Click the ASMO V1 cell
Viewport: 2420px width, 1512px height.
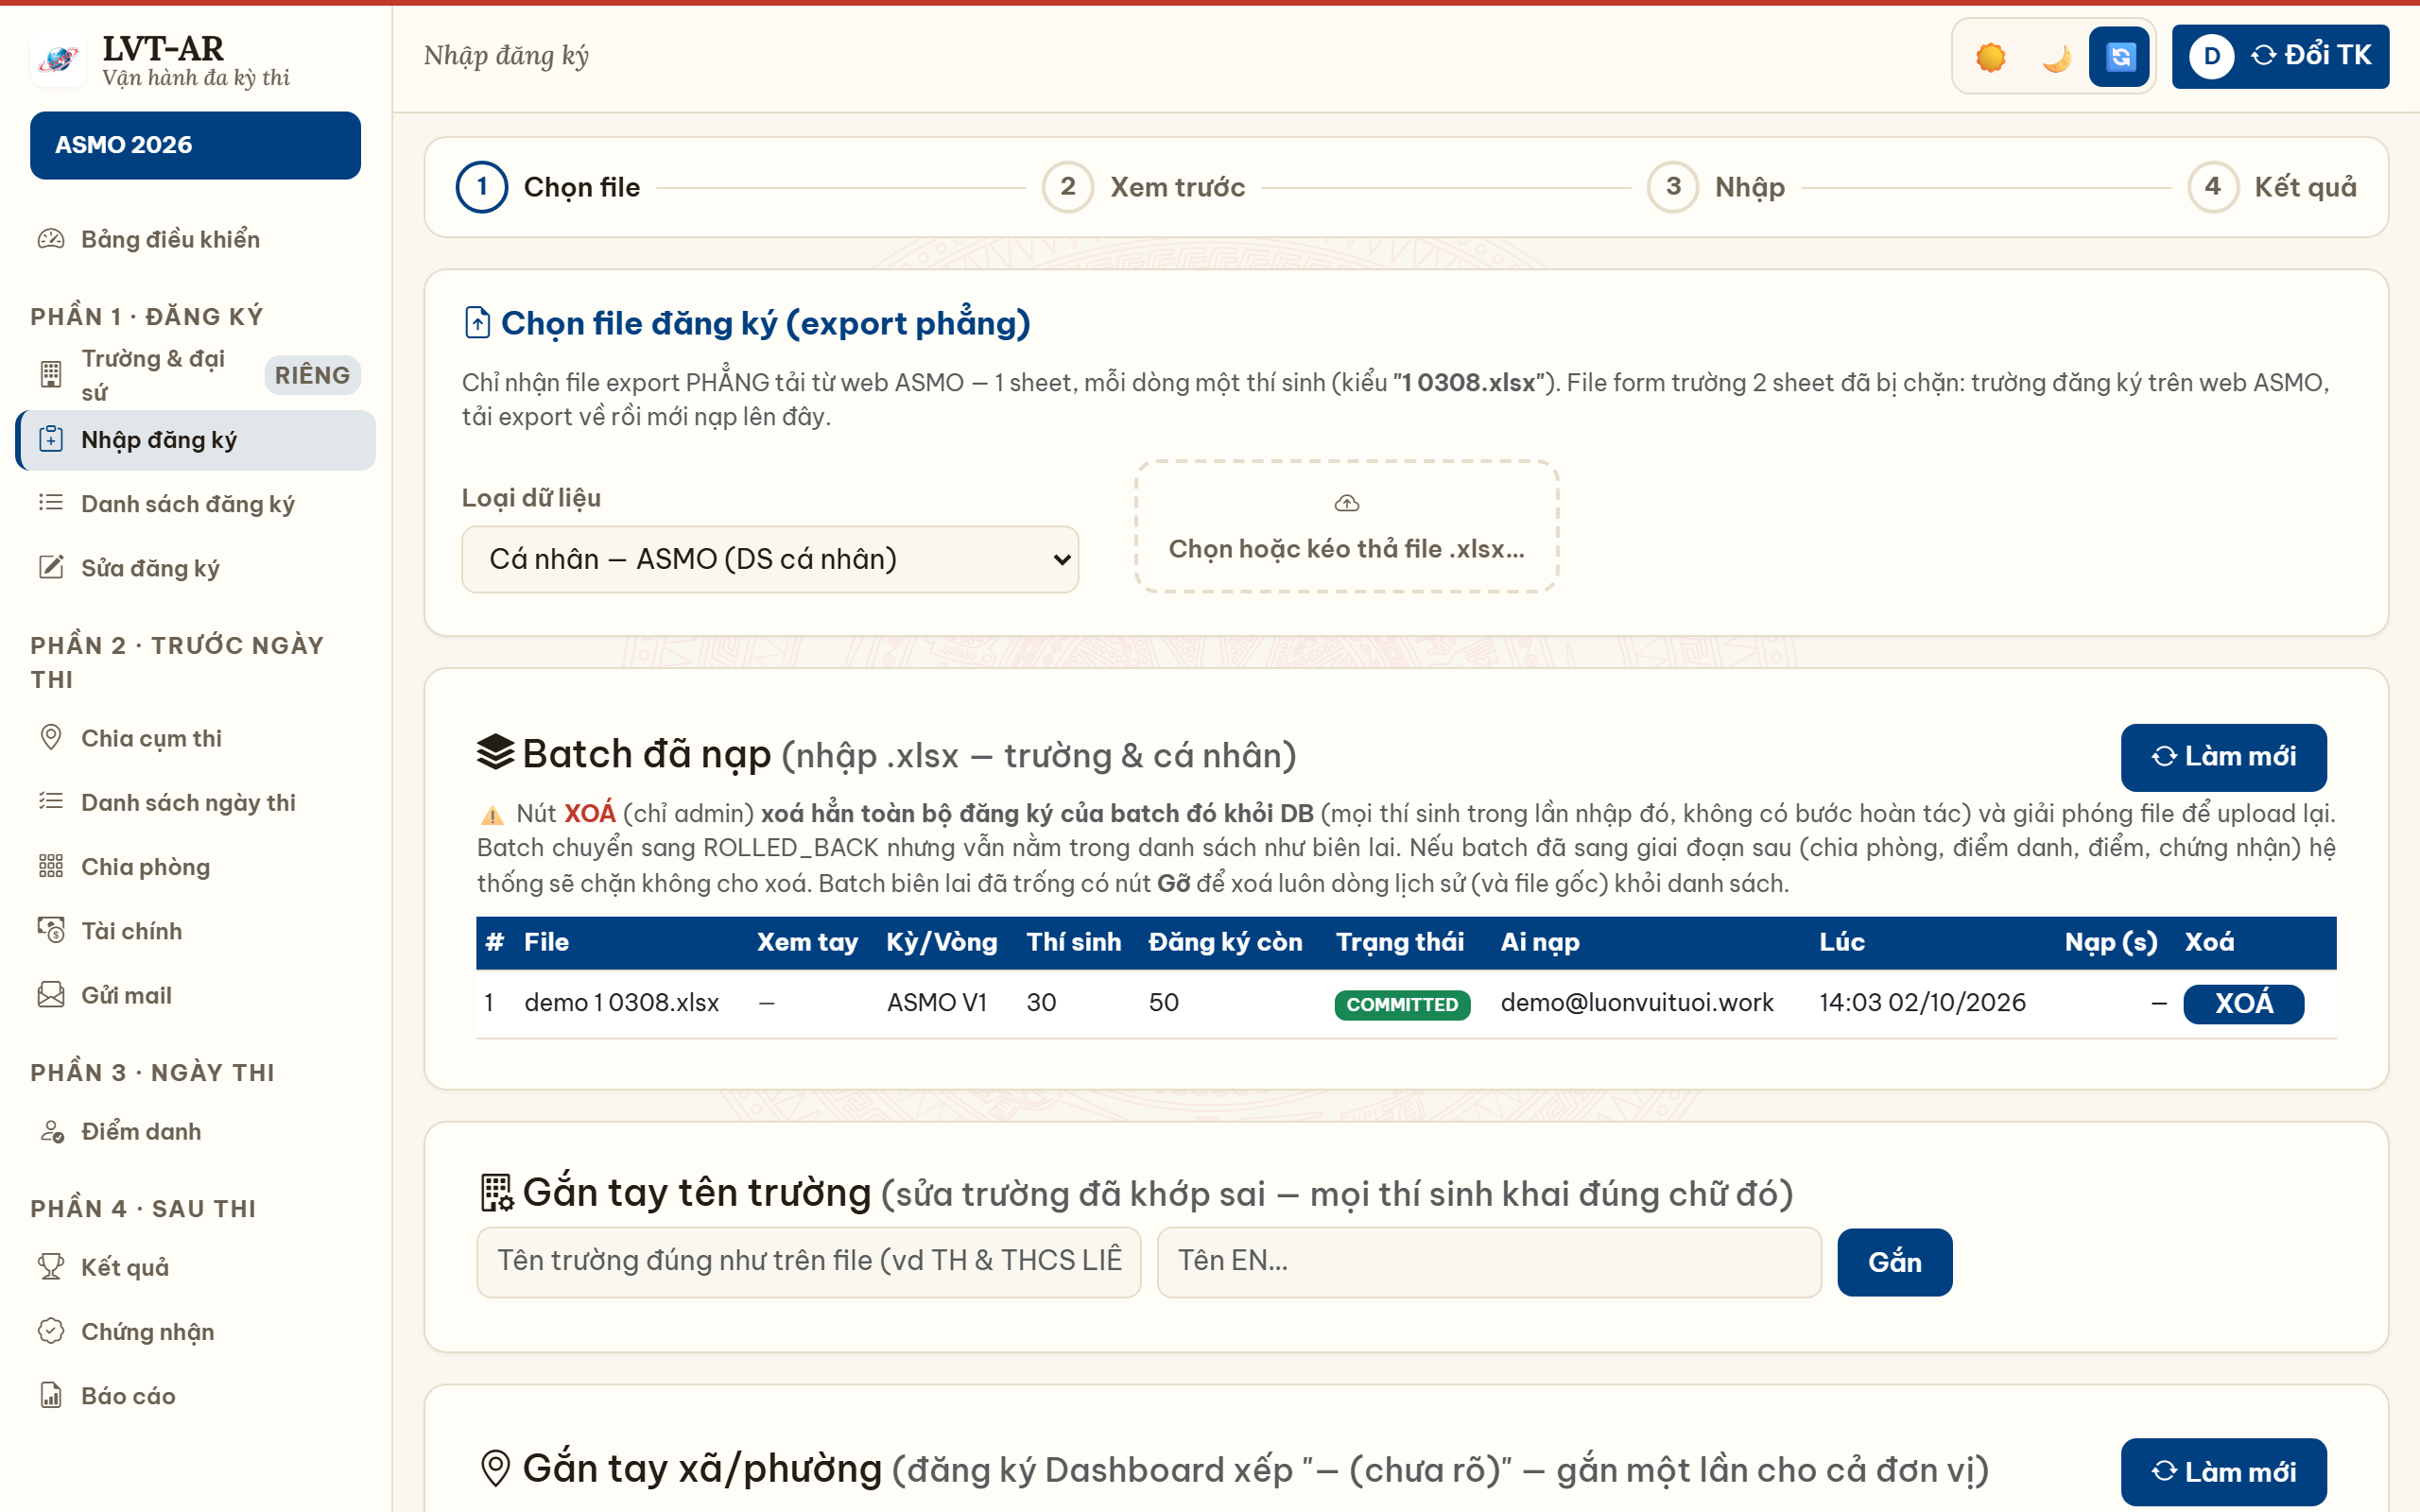[x=936, y=1003]
